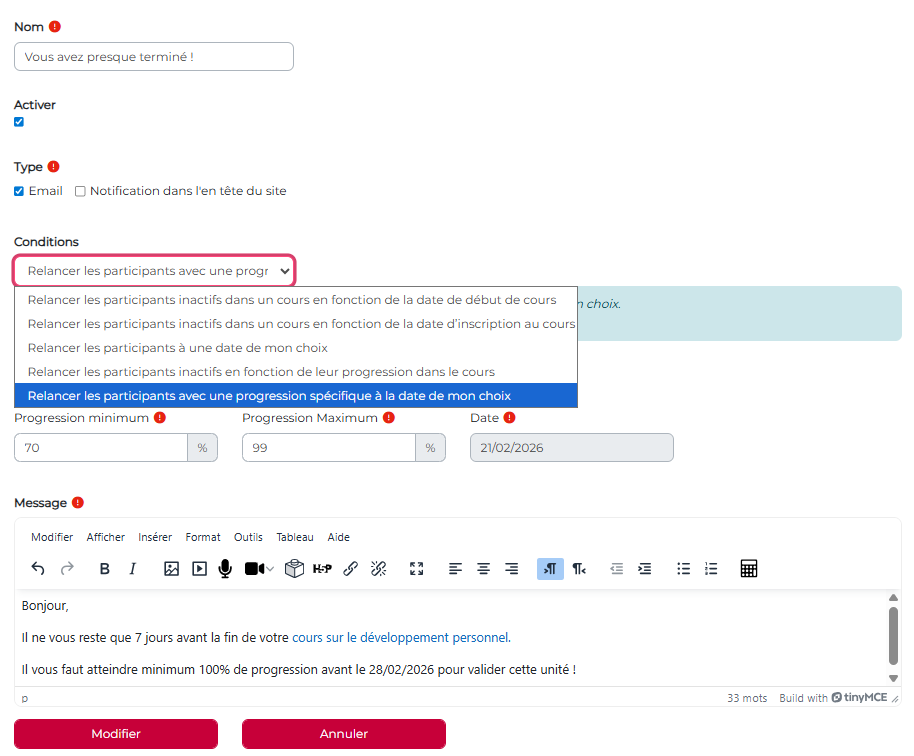Click the Bold formatting icon
914x756 pixels.
coord(105,569)
